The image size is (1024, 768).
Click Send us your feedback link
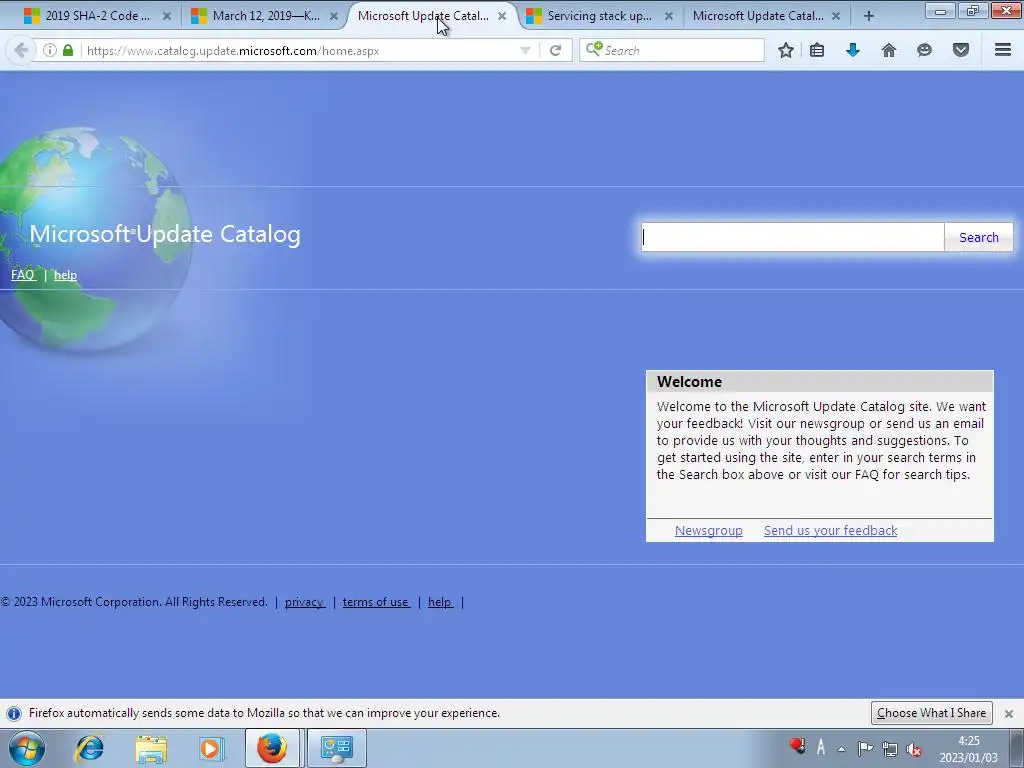coord(831,530)
